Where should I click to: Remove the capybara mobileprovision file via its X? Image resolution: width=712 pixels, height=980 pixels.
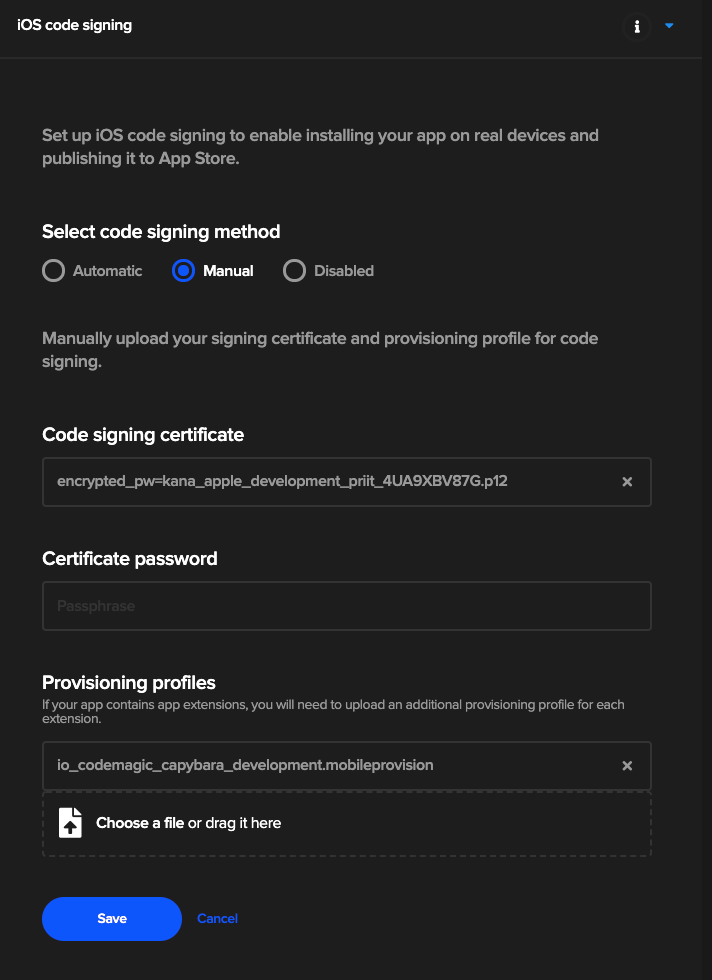coord(627,765)
